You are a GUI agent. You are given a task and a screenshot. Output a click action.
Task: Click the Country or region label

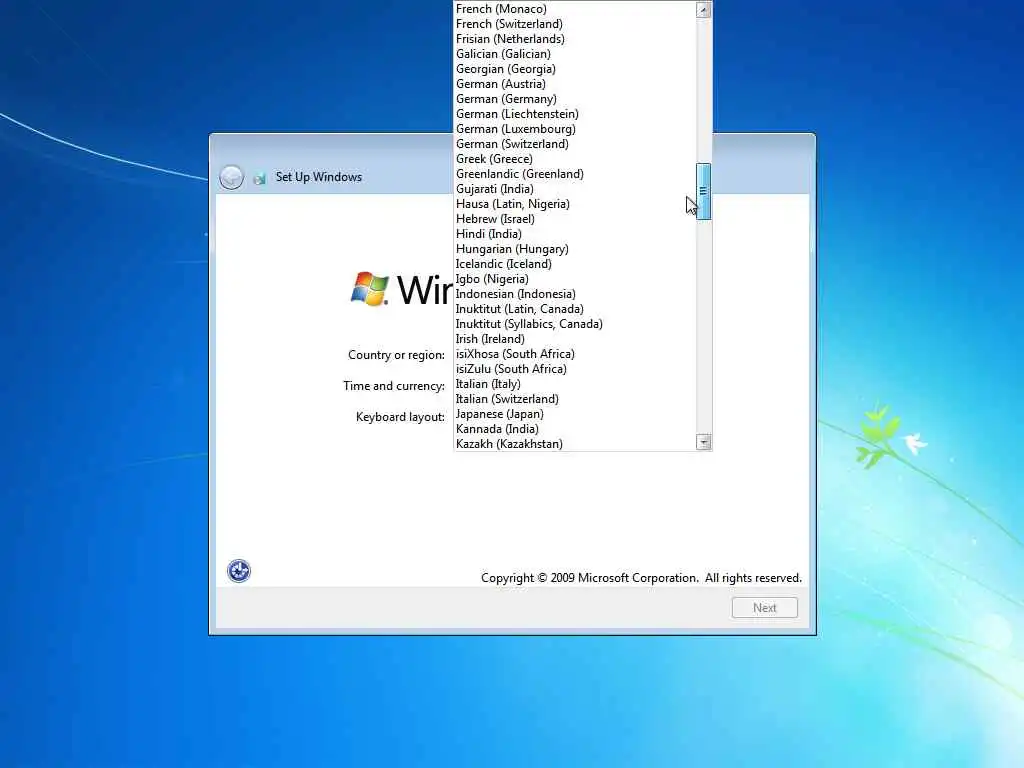[x=396, y=355]
